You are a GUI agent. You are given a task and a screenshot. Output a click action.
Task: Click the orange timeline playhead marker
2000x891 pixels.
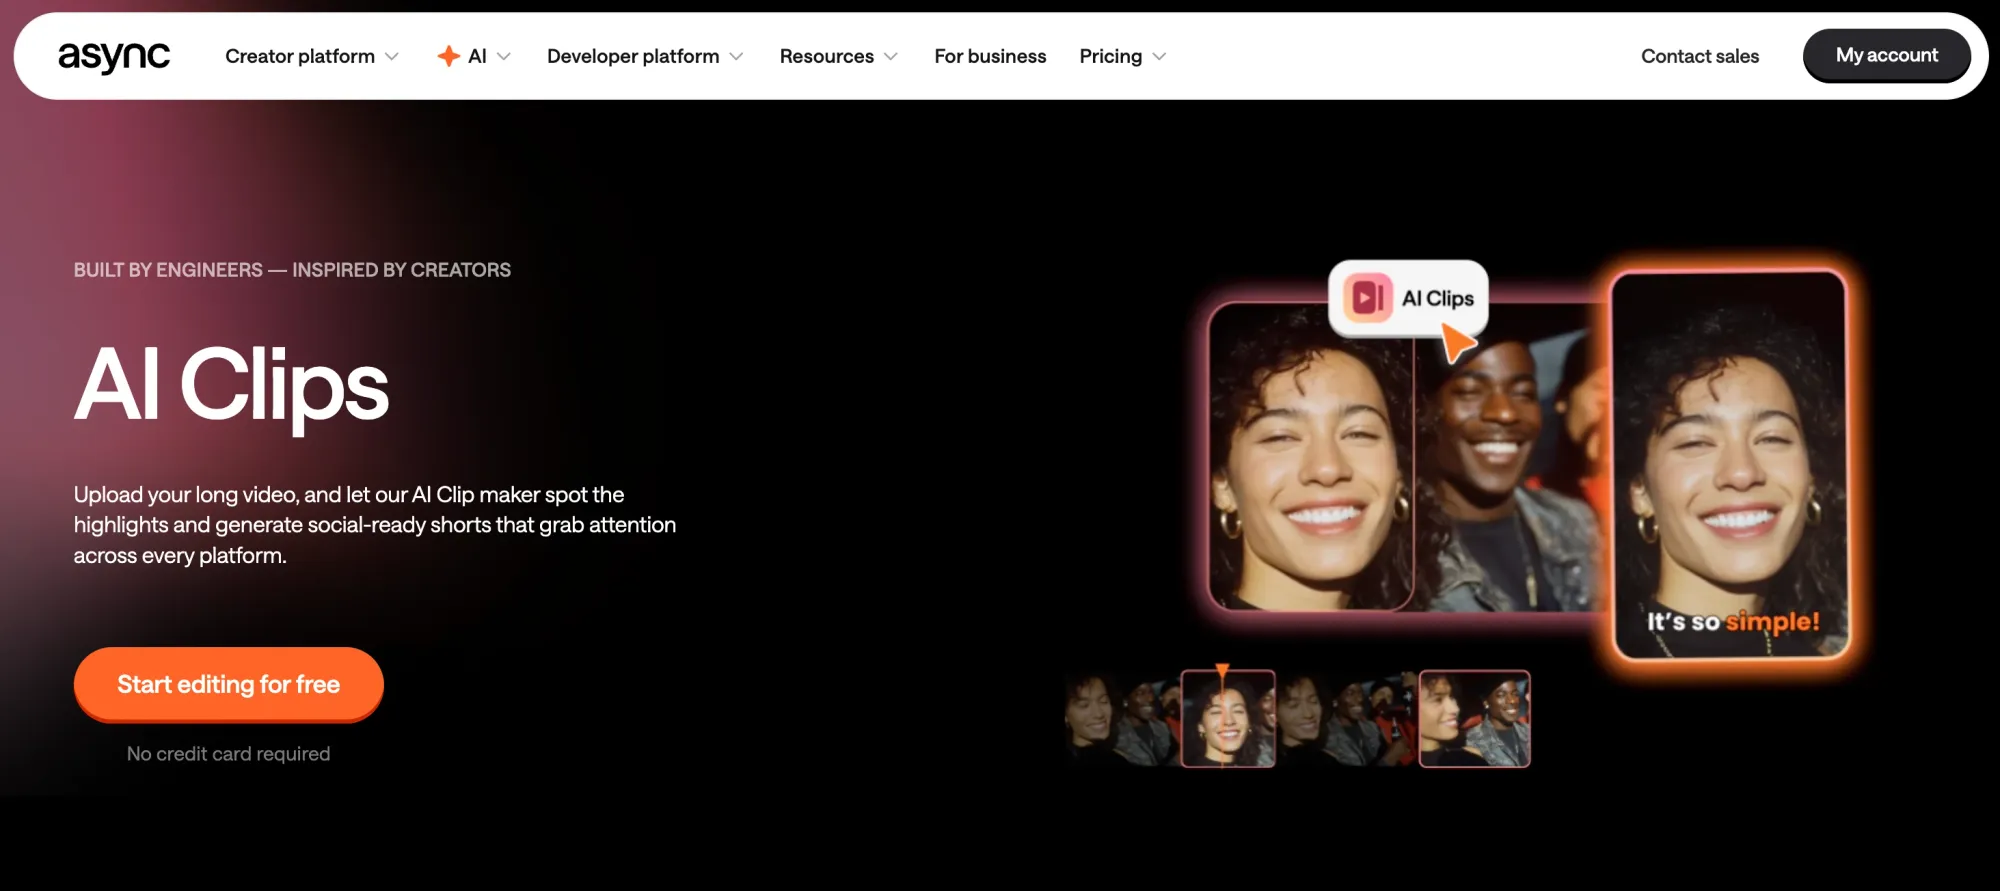coord(1222,671)
